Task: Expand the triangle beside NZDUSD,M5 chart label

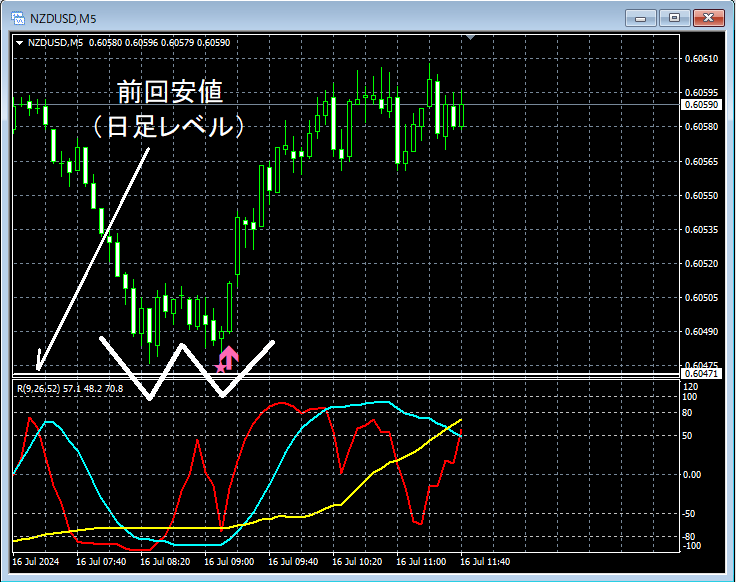Action: pos(19,43)
